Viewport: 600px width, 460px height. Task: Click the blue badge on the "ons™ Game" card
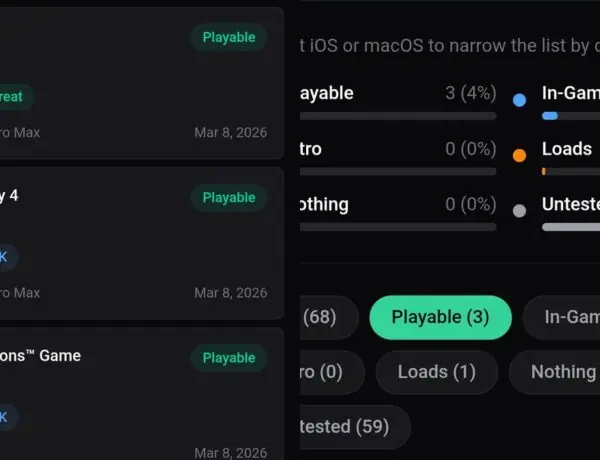point(6,417)
